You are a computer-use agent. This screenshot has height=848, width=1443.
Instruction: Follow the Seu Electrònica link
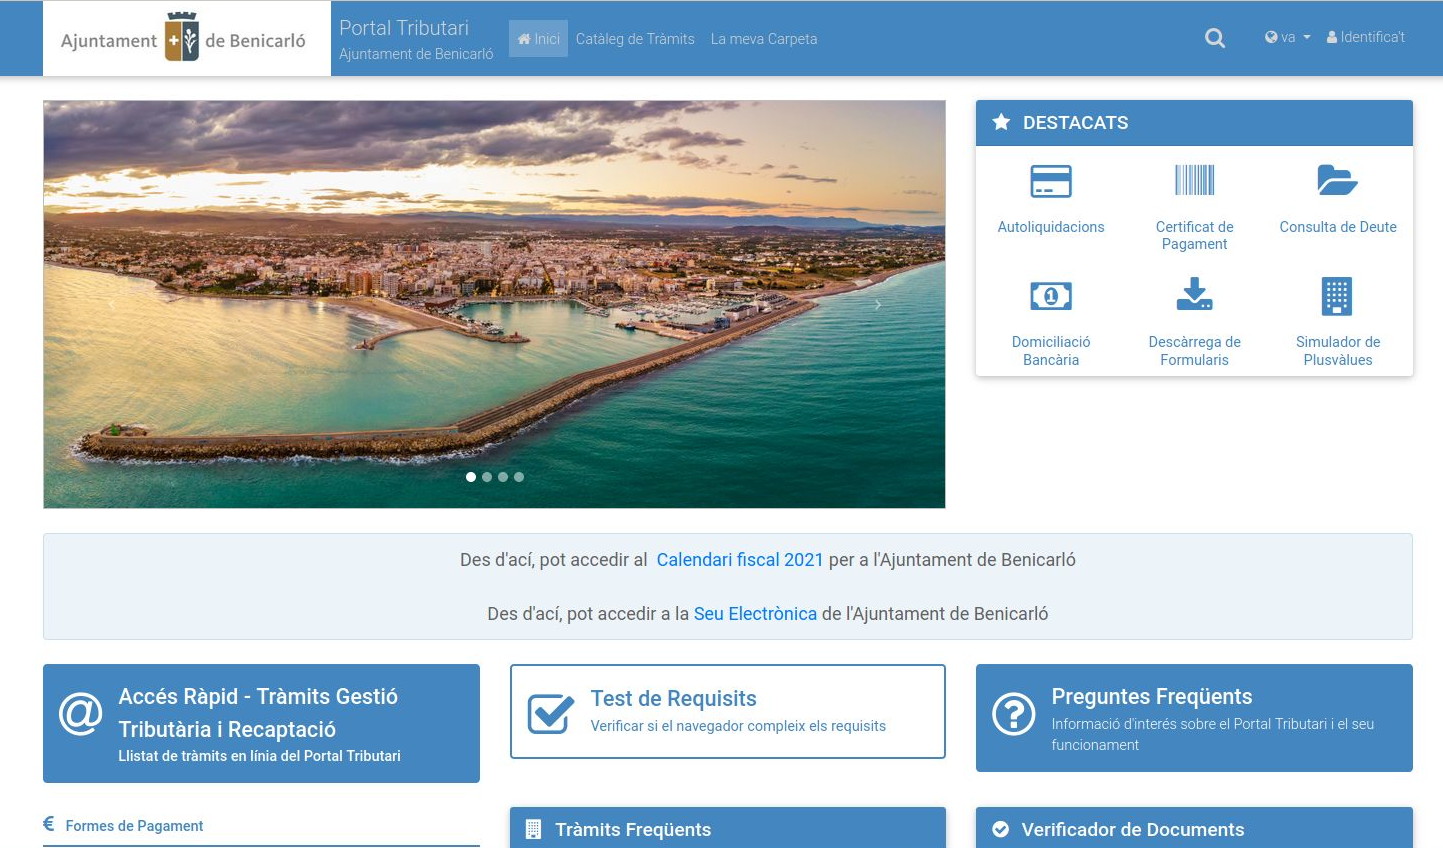click(x=755, y=614)
